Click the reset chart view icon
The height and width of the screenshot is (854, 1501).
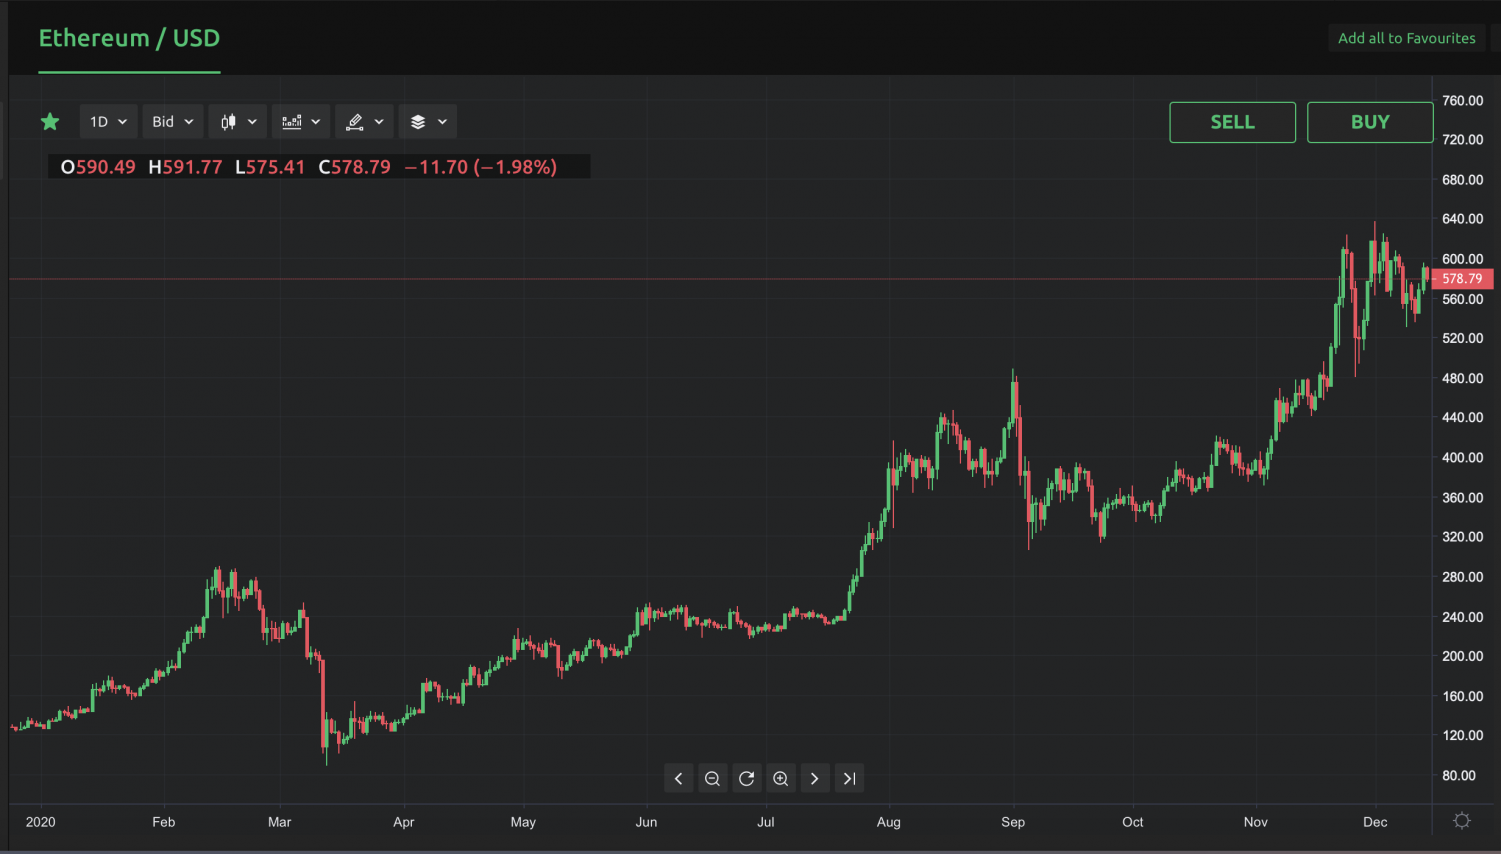click(746, 778)
